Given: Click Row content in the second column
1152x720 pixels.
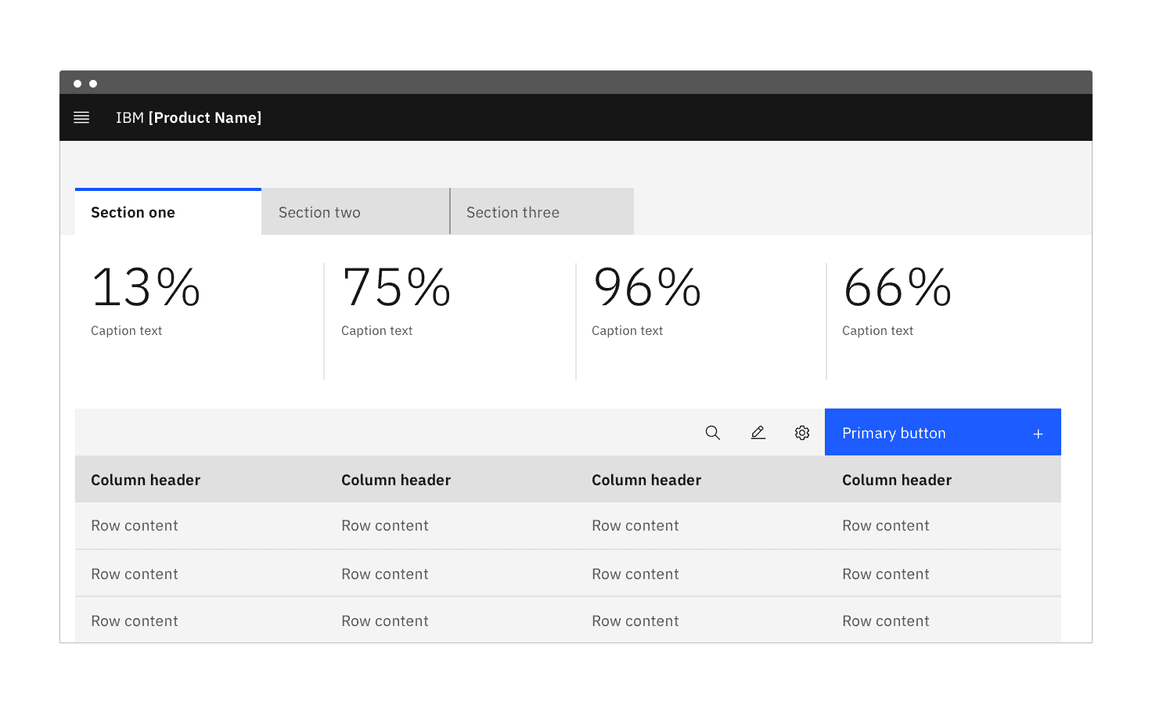Looking at the screenshot, I should click(384, 525).
